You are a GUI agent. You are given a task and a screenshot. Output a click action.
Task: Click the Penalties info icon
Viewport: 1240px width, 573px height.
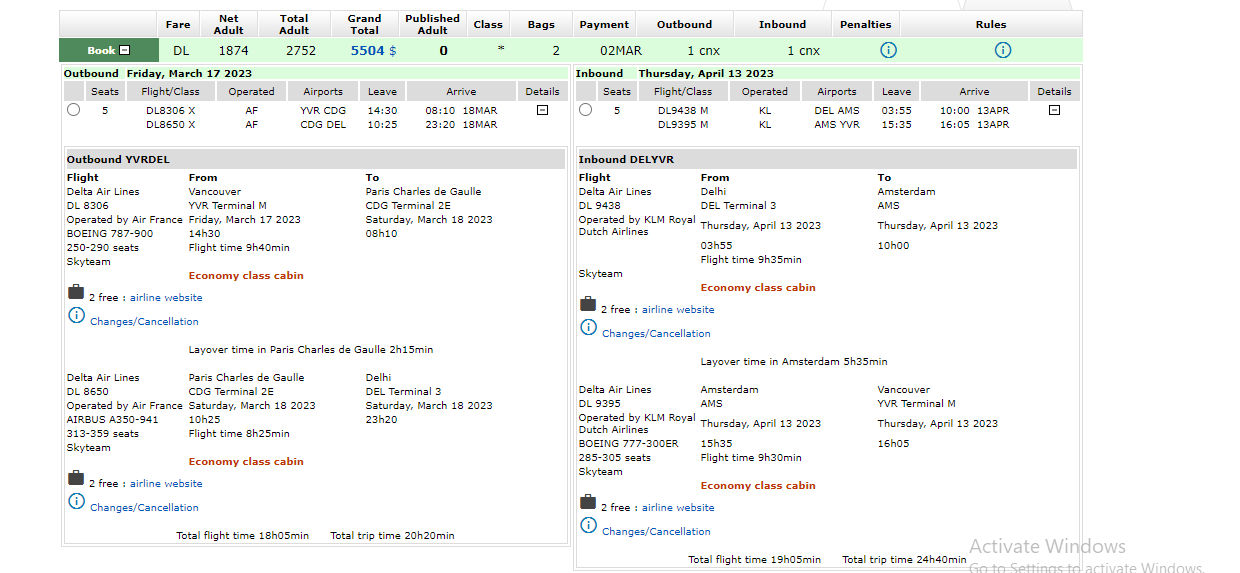[888, 50]
